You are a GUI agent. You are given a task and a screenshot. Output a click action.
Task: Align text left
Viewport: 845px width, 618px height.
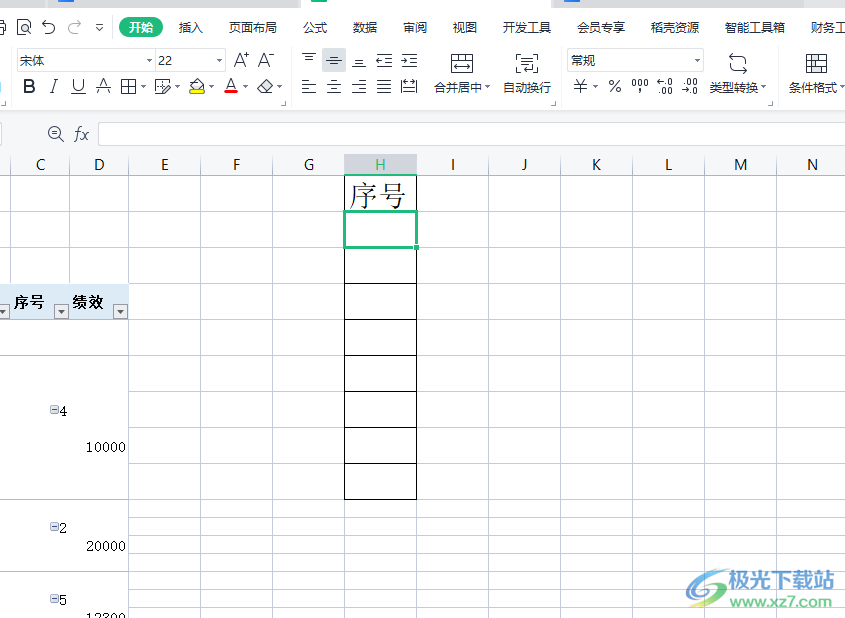pos(309,86)
